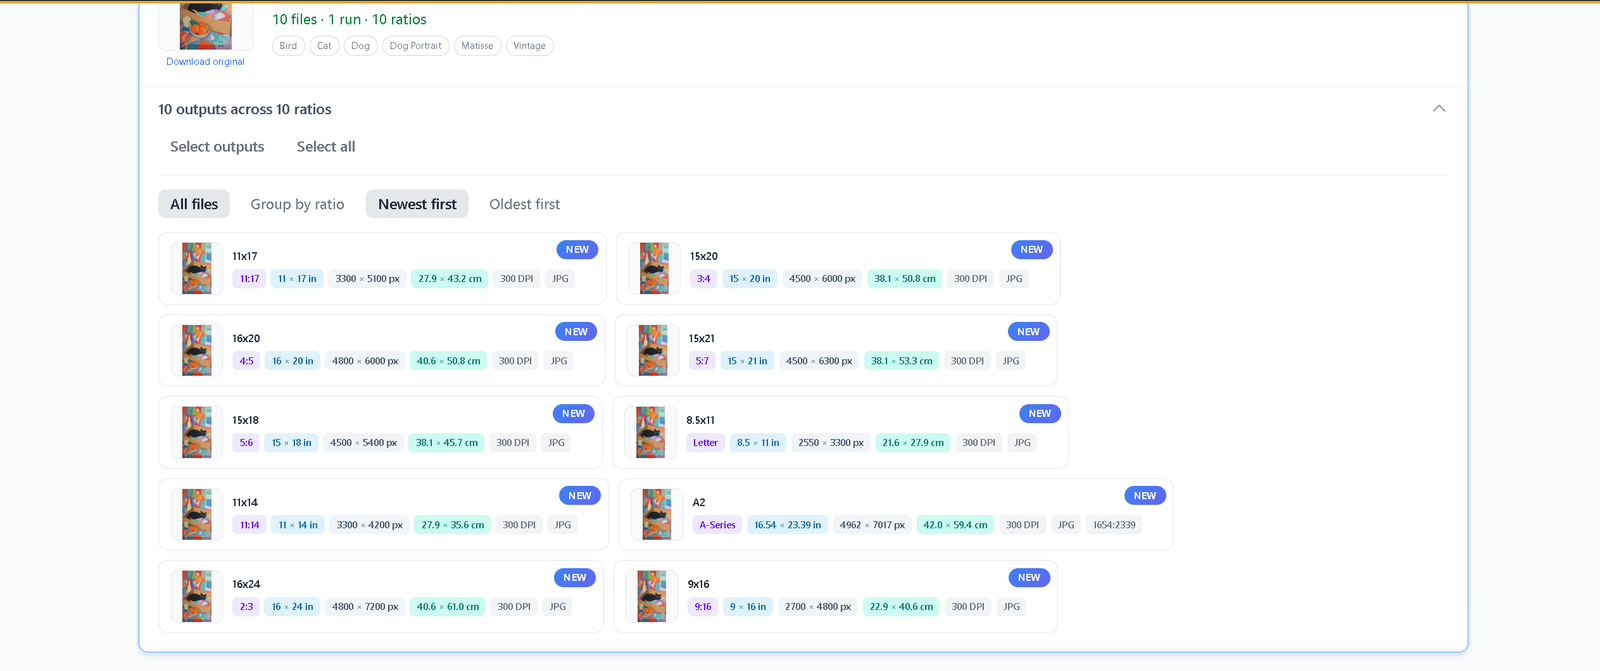The width and height of the screenshot is (1600, 671).
Task: Click the original image thumbnail at top
Action: coord(205,26)
